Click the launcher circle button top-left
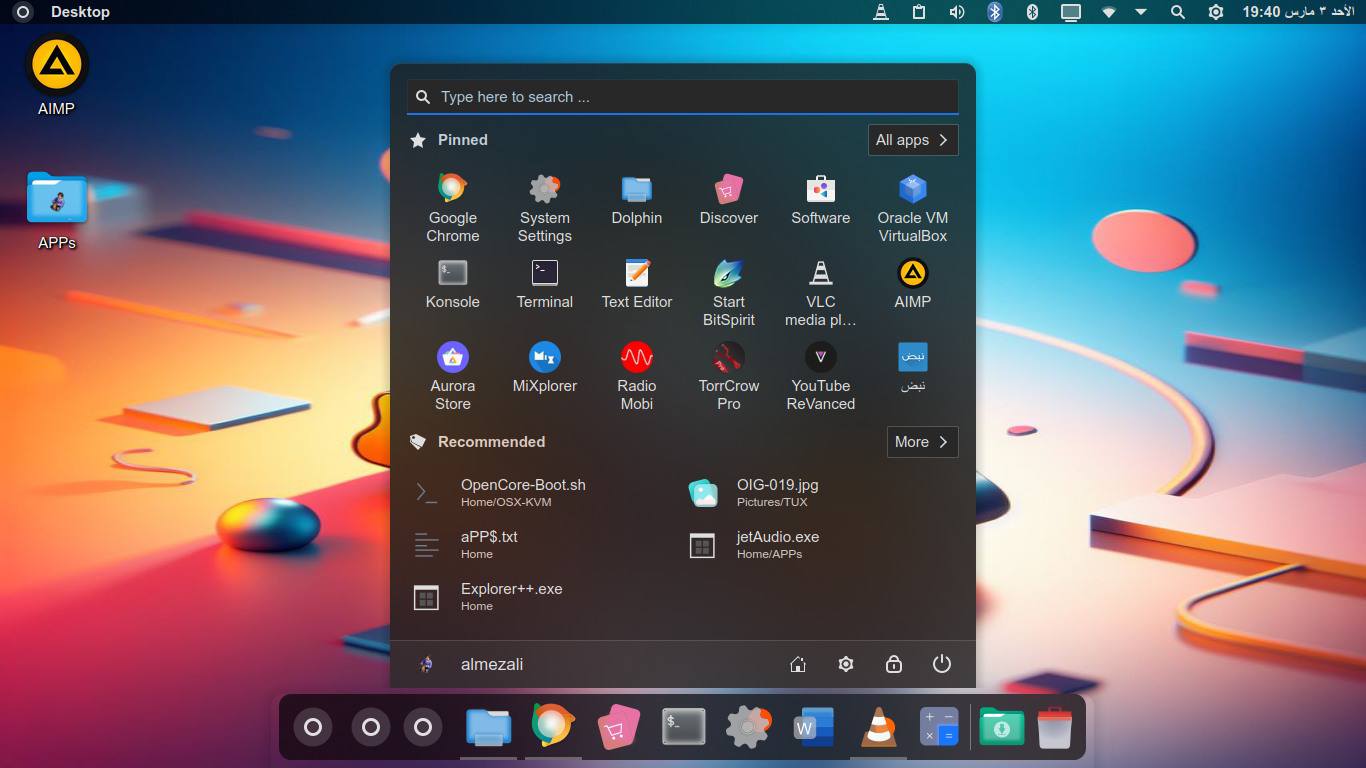 pyautogui.click(x=23, y=12)
